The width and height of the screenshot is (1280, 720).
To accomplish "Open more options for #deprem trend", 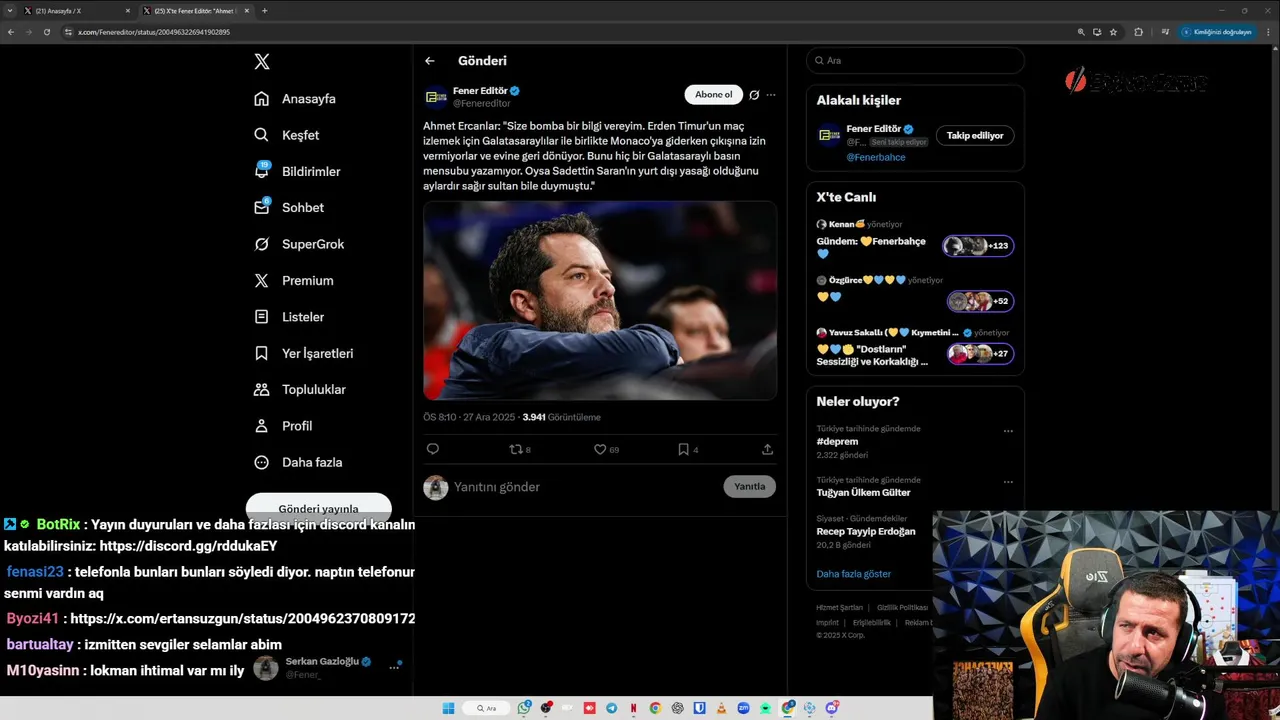I will click(1008, 431).
